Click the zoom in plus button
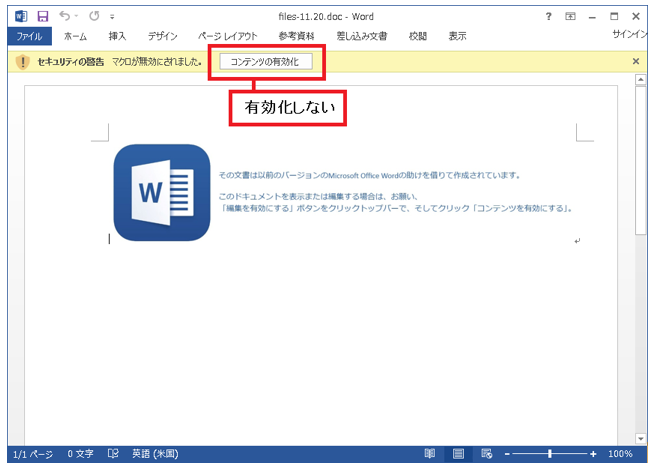This screenshot has height=470, width=656. click(593, 454)
